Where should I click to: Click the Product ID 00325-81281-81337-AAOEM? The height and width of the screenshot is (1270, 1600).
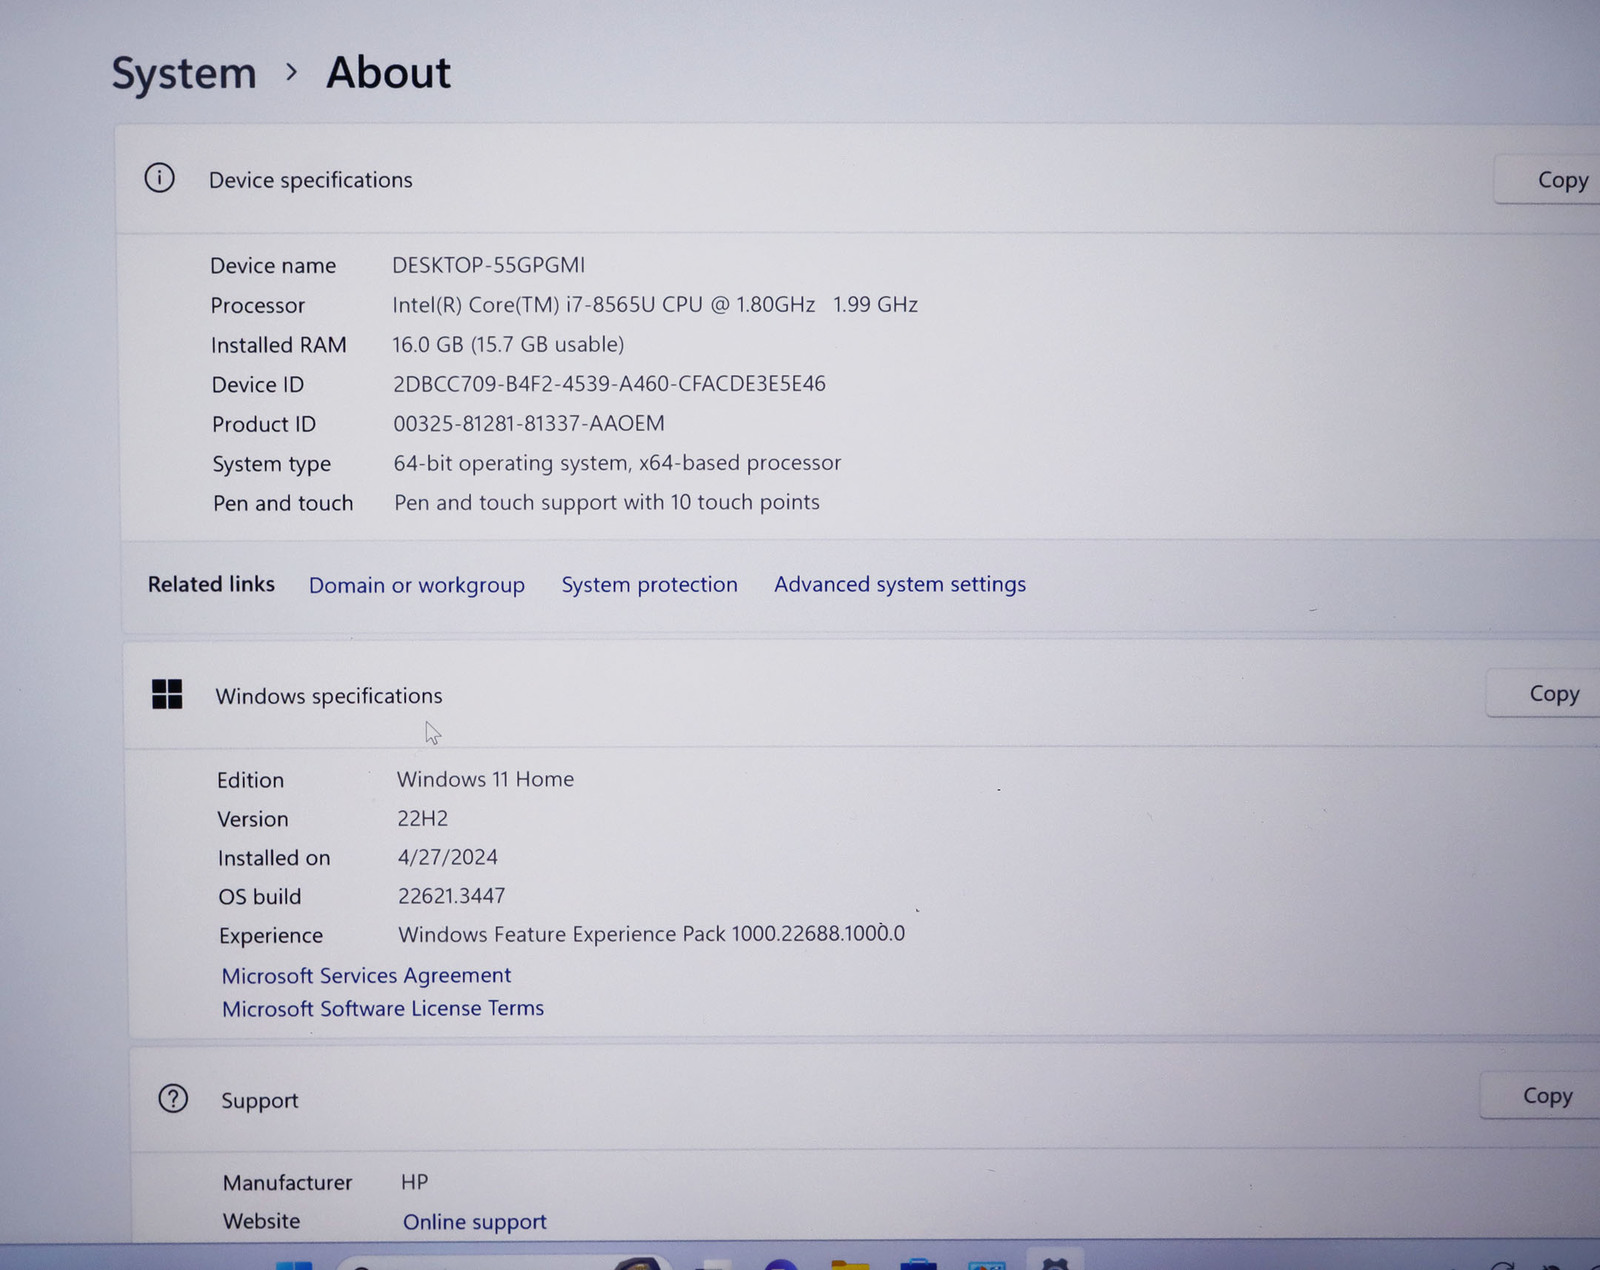[528, 423]
